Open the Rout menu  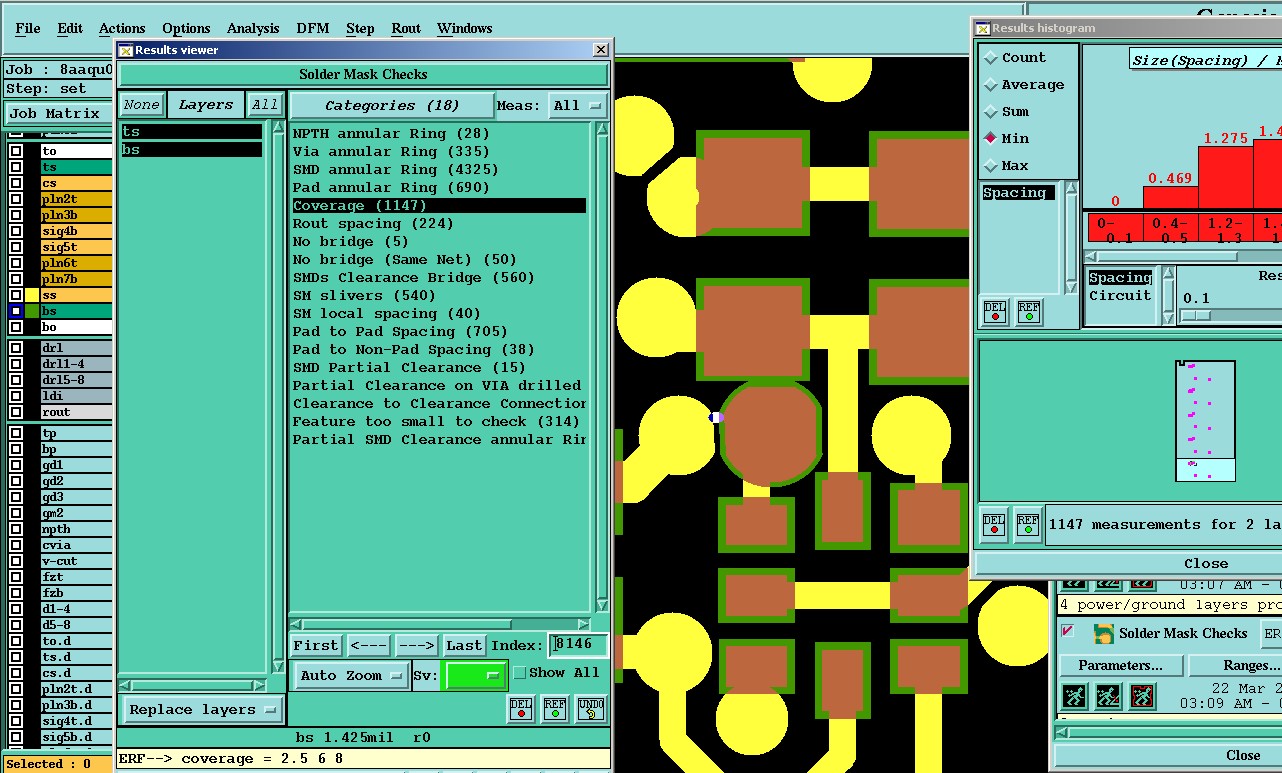(x=406, y=28)
